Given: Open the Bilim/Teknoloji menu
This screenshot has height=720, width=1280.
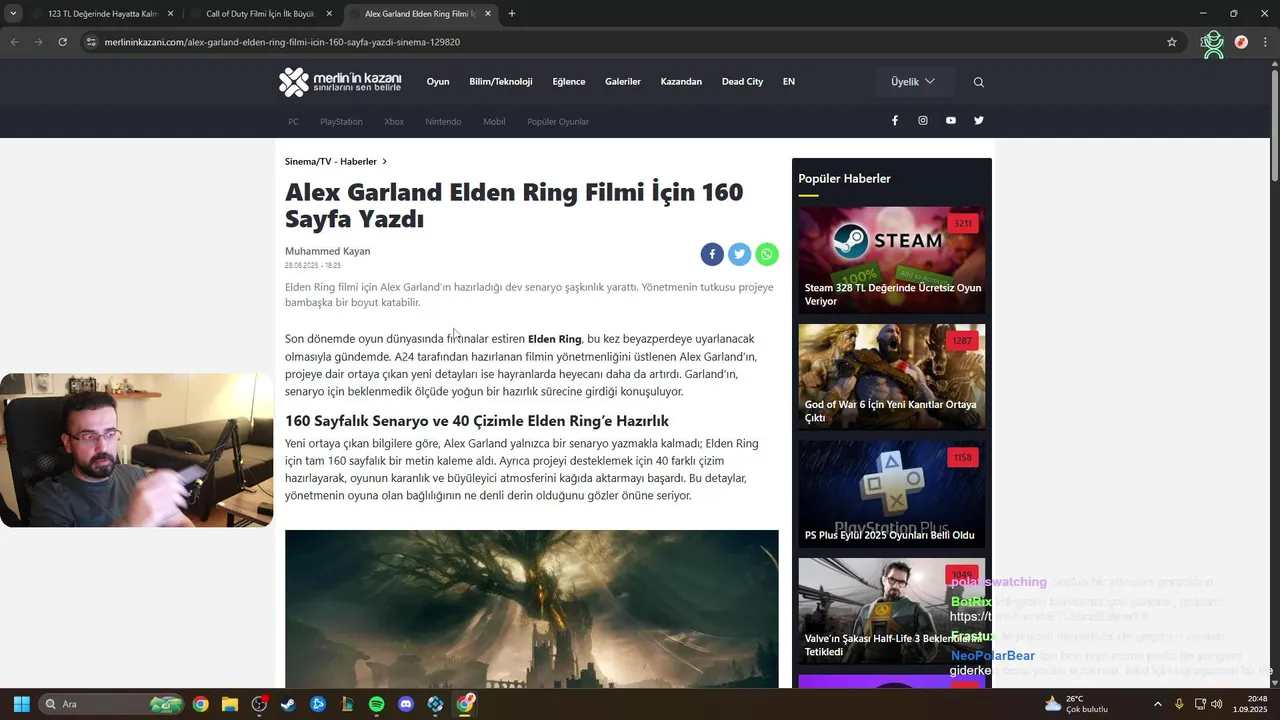Looking at the screenshot, I should pyautogui.click(x=501, y=82).
